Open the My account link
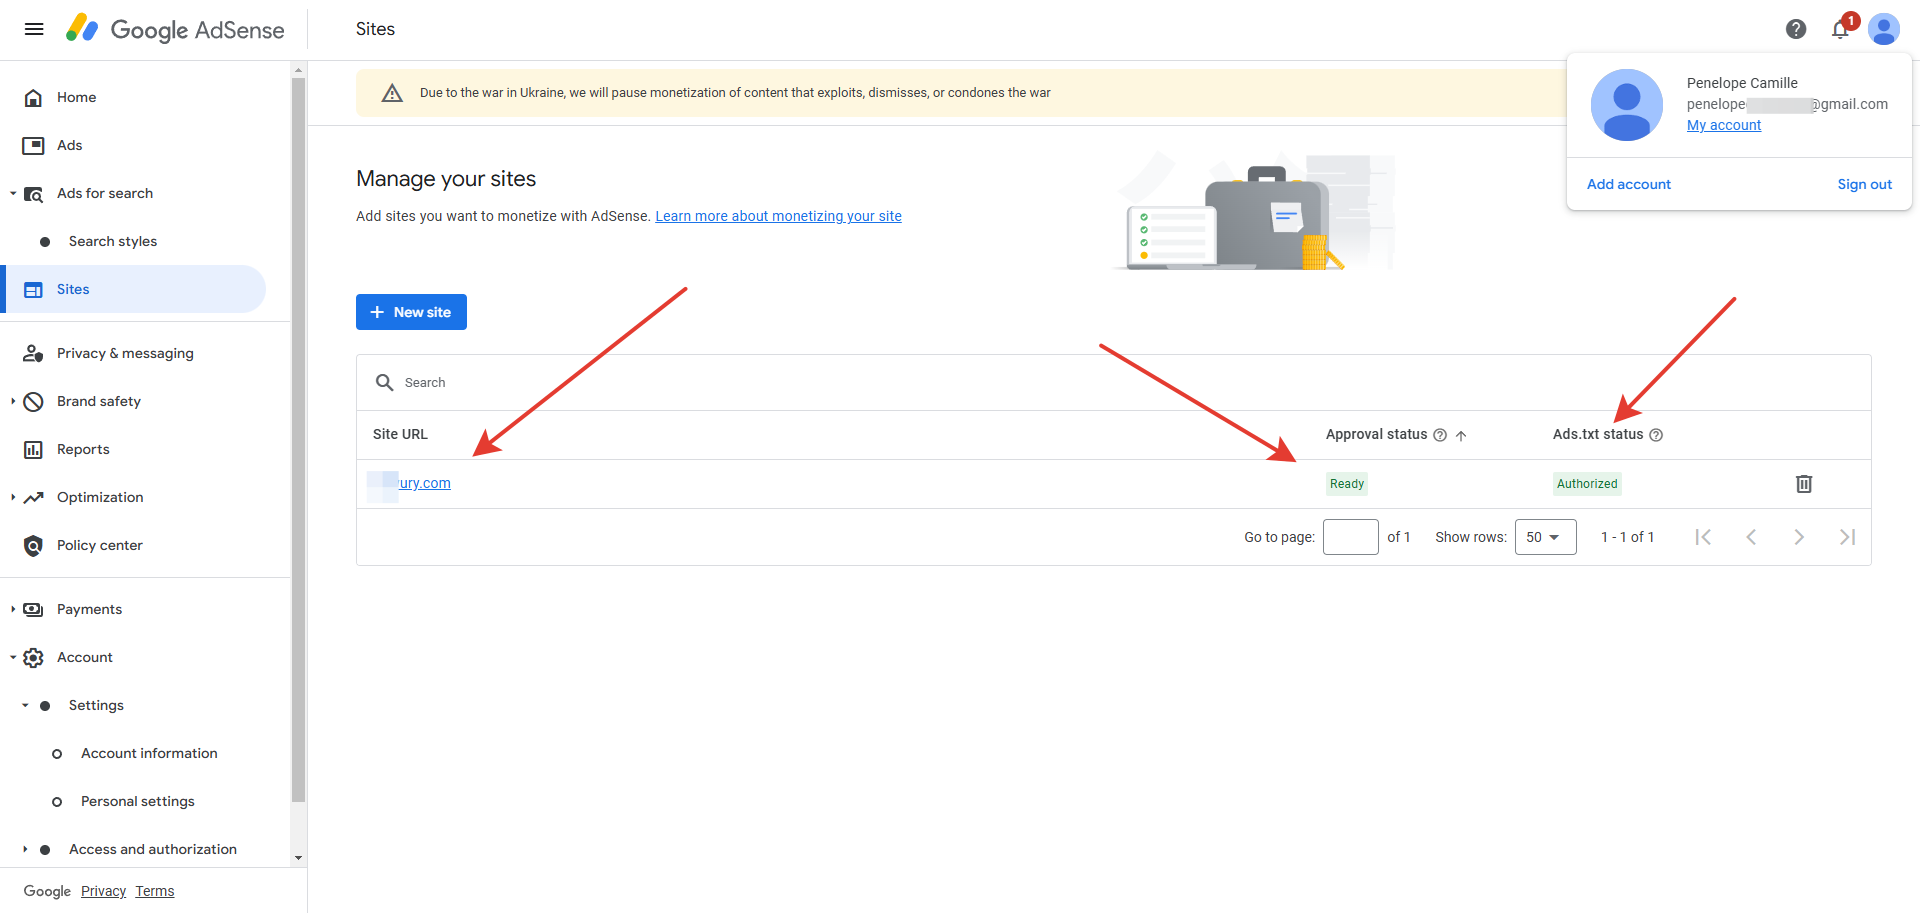This screenshot has height=913, width=1920. tap(1724, 125)
